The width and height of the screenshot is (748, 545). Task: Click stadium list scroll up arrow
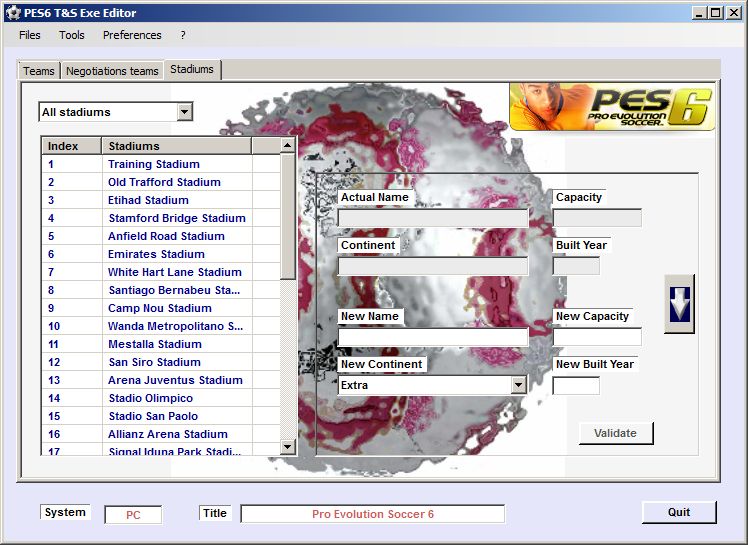pyautogui.click(x=288, y=145)
